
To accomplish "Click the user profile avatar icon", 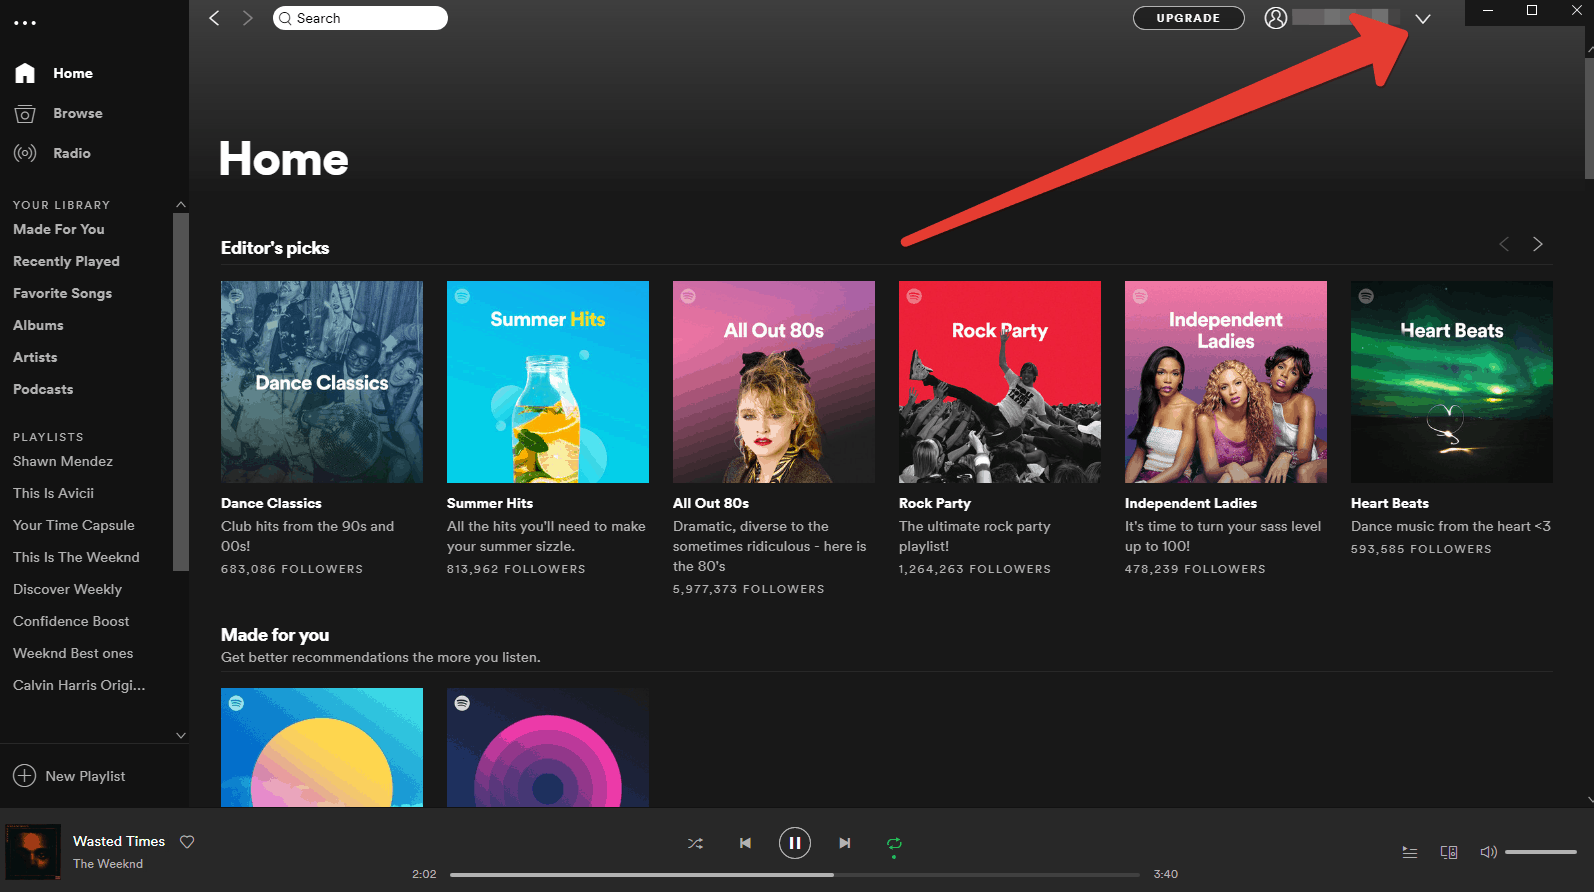I will pyautogui.click(x=1276, y=18).
